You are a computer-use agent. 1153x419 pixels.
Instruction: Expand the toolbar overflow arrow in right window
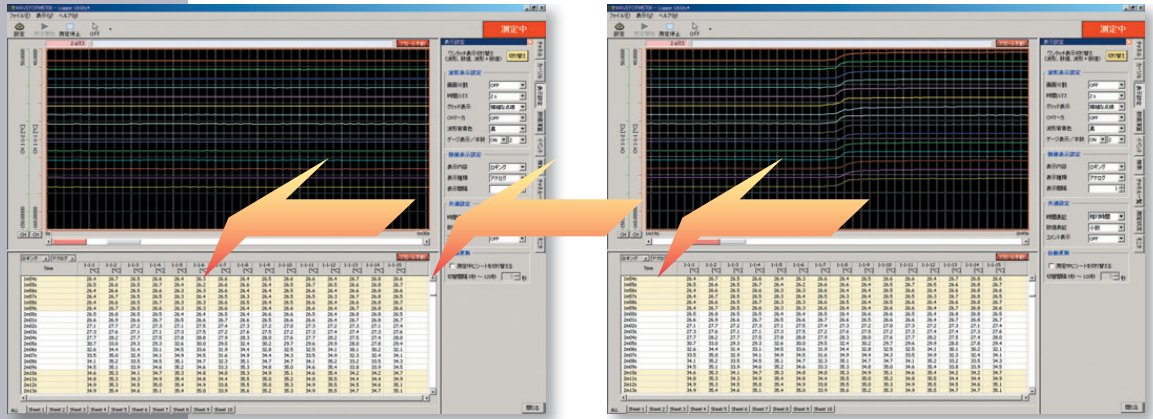click(x=709, y=29)
